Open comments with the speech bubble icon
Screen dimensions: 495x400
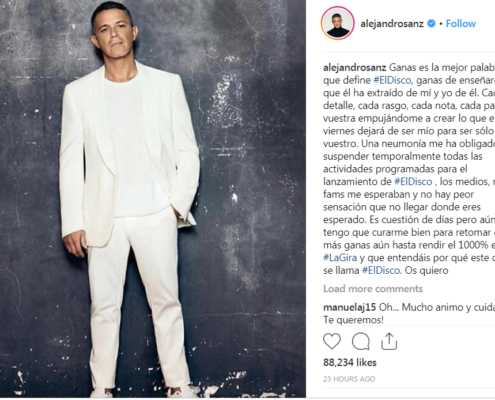tap(361, 341)
